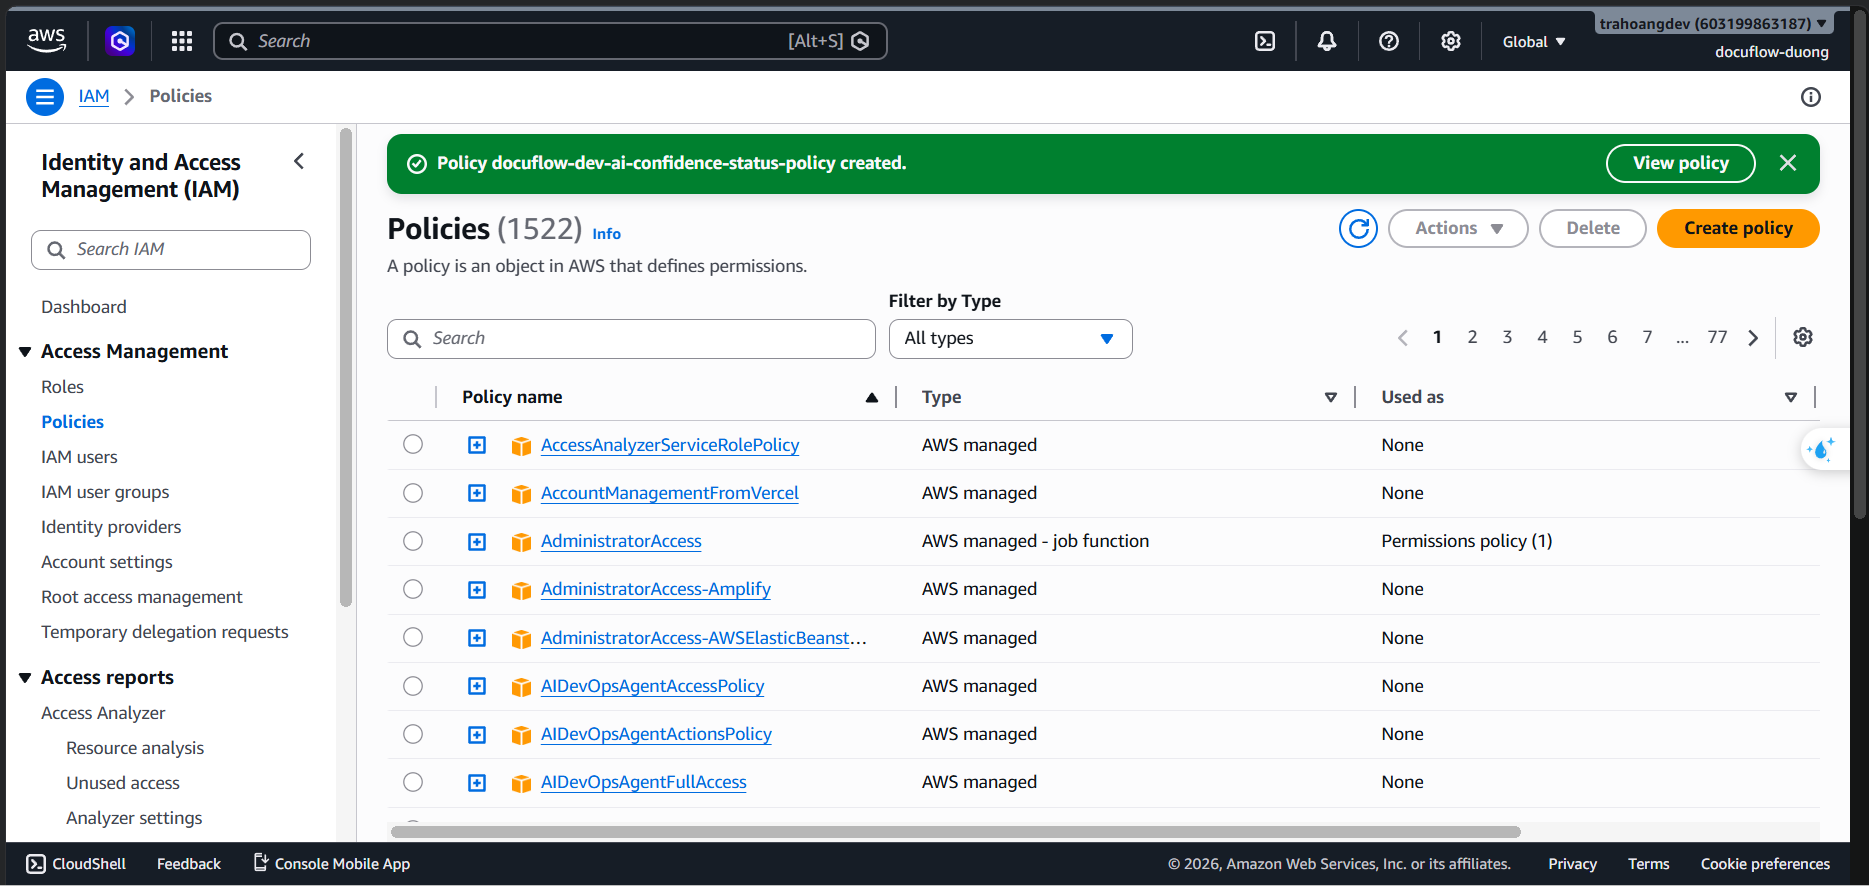The image size is (1869, 886).
Task: Expand the AdministratorAccess row details
Action: click(x=477, y=542)
